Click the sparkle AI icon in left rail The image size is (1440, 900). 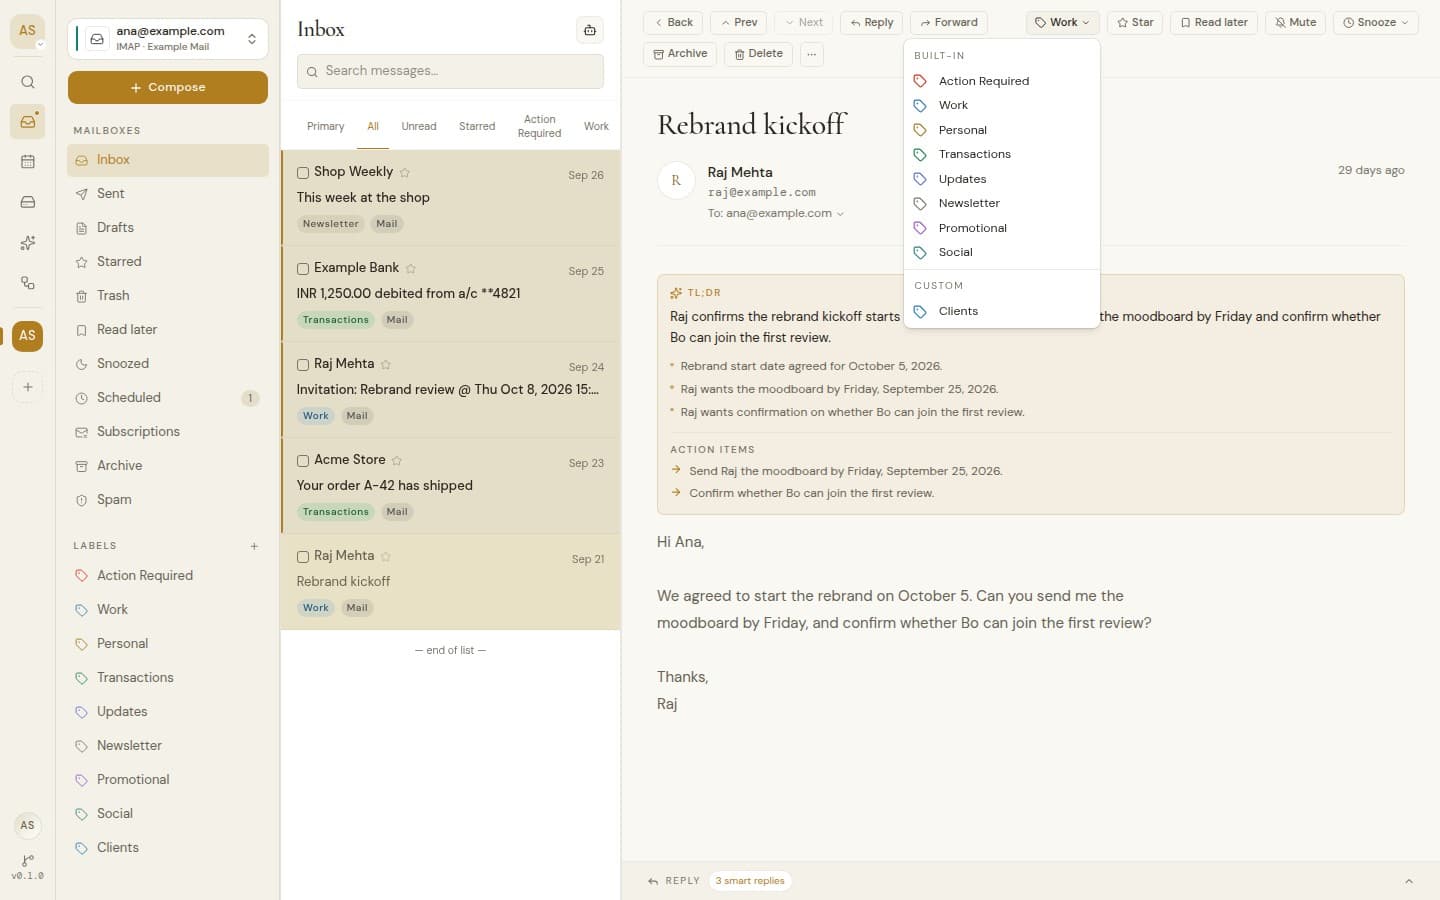click(28, 243)
